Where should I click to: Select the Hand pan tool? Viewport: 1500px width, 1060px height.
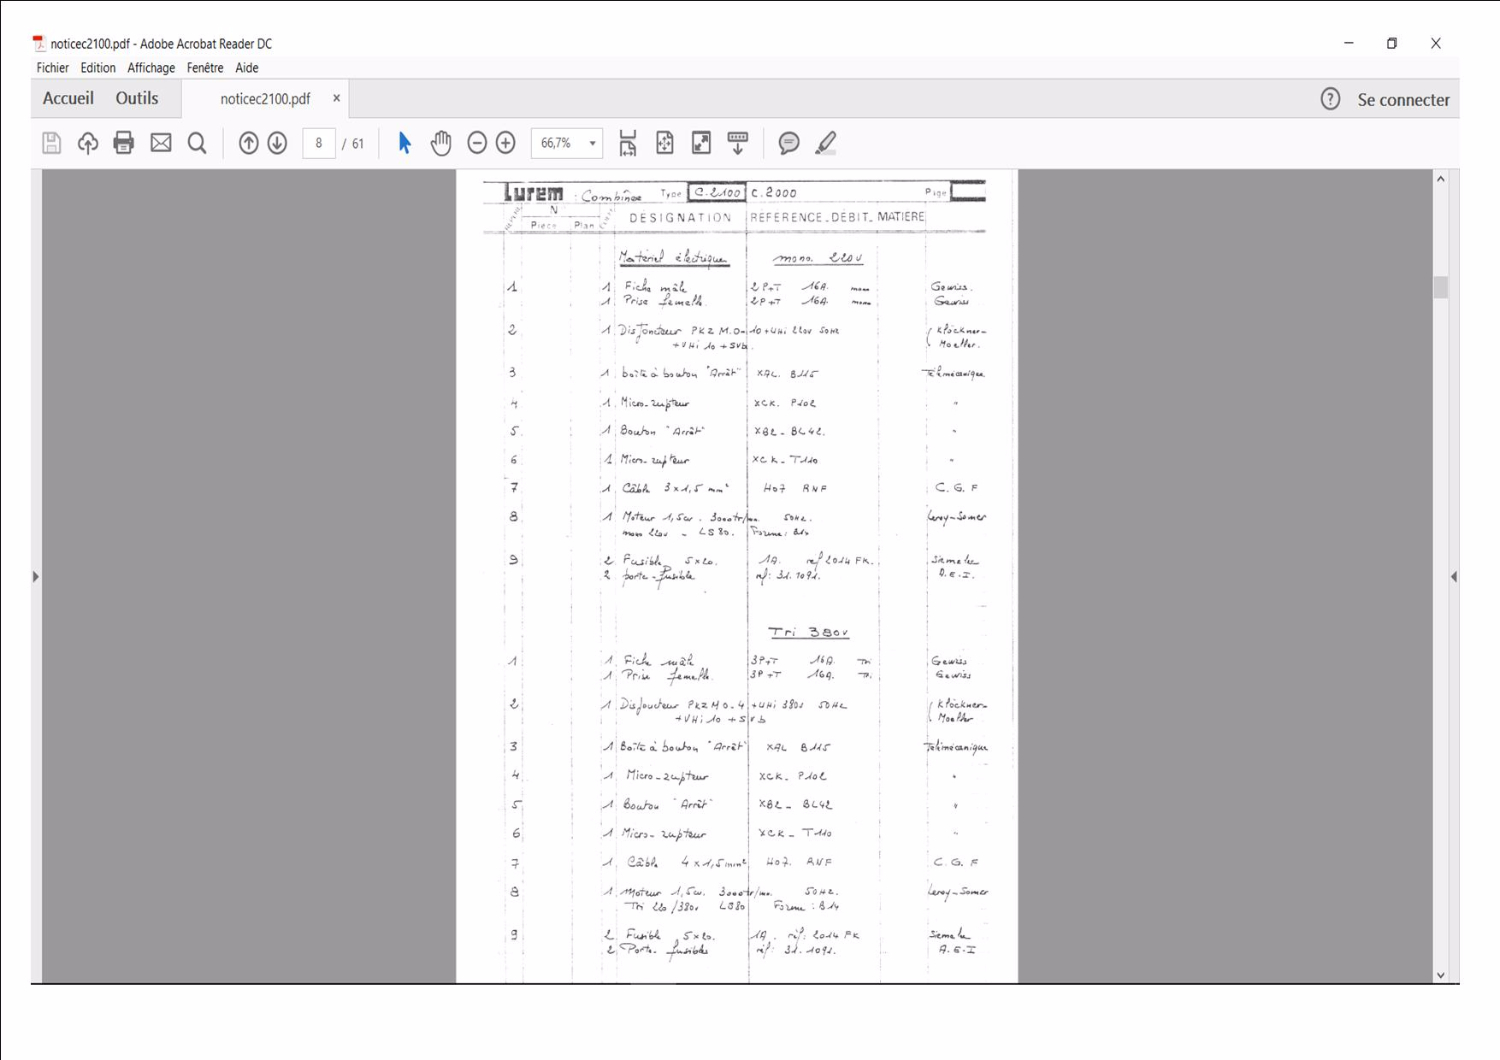pos(441,143)
